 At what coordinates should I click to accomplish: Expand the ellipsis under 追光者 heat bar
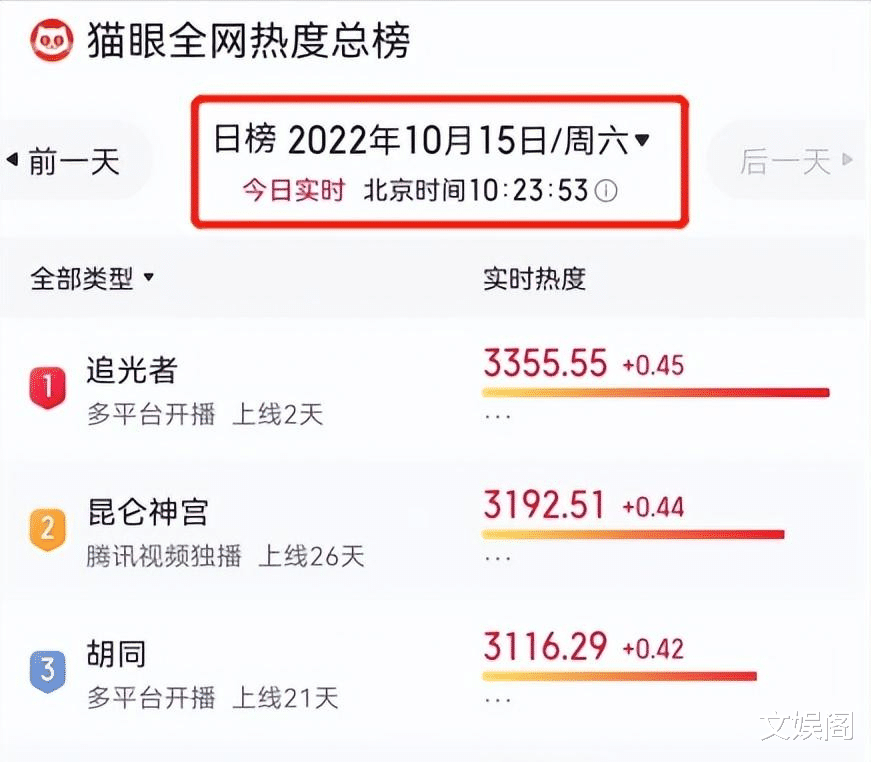coord(498,417)
